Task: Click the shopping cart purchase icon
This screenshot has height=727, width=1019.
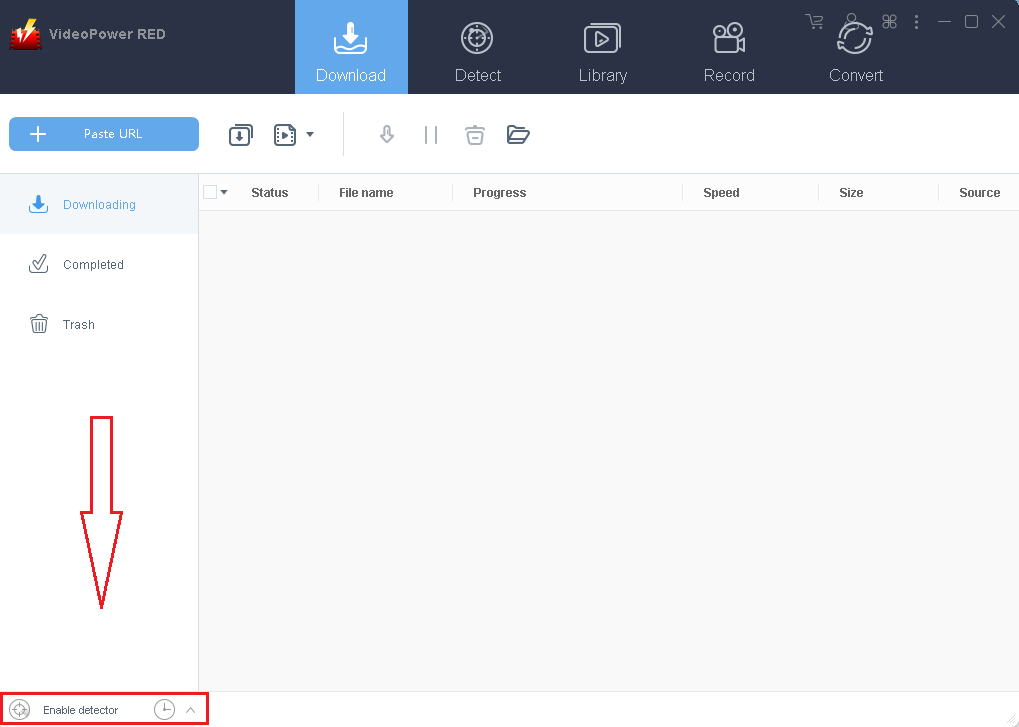Action: (815, 21)
